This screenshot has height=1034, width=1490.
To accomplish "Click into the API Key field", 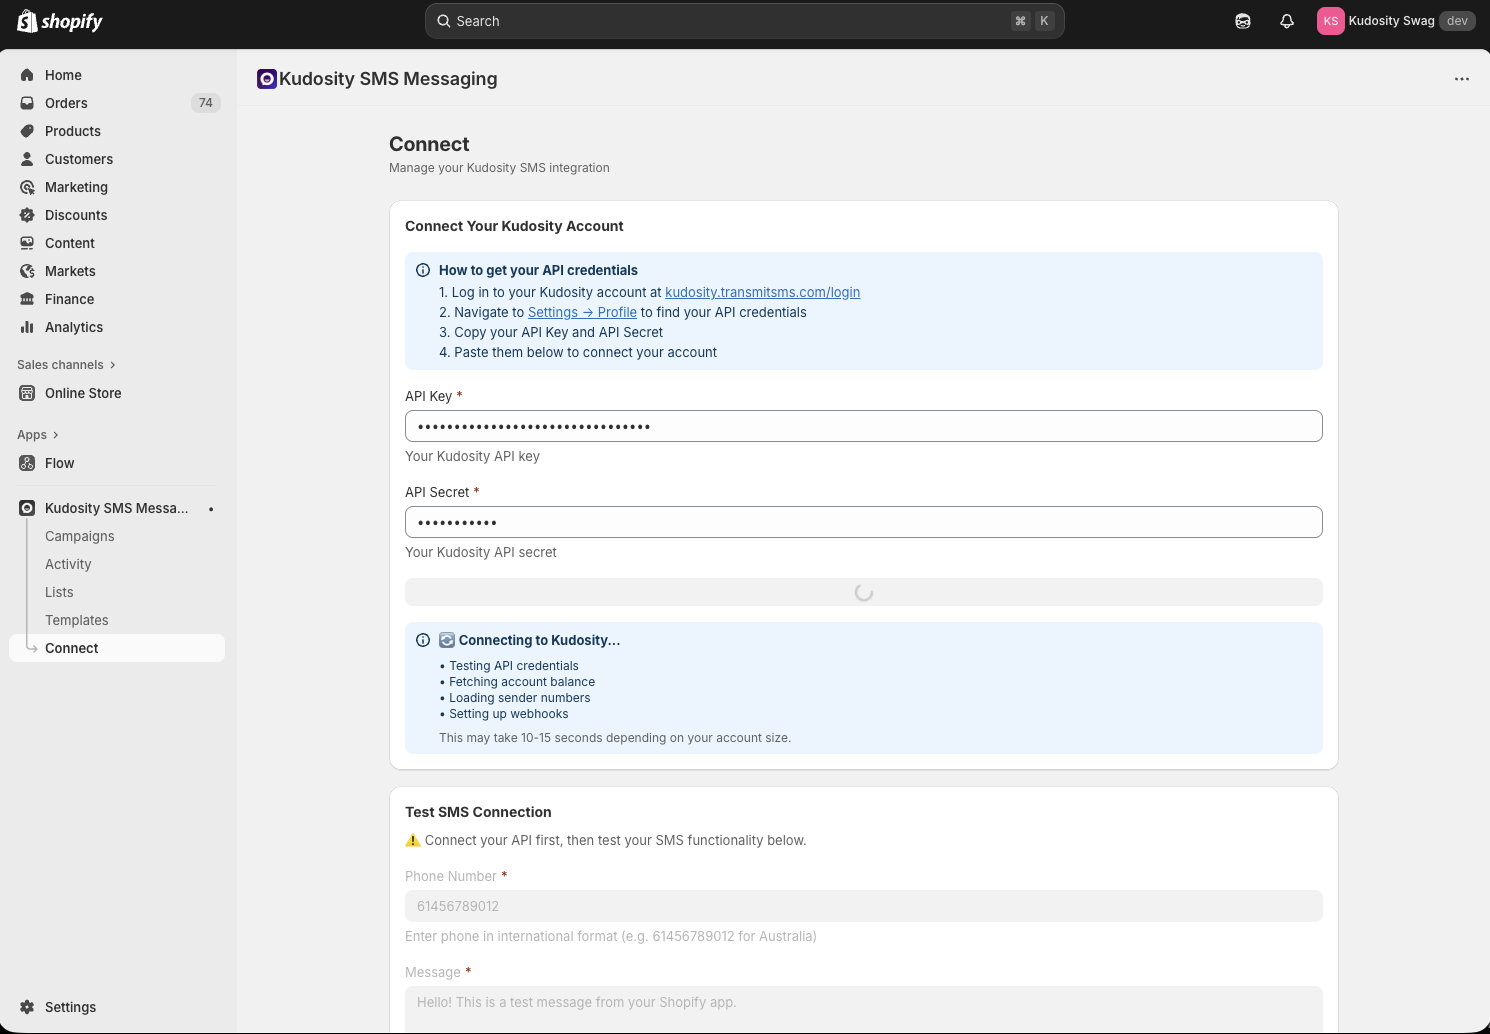I will 864,426.
